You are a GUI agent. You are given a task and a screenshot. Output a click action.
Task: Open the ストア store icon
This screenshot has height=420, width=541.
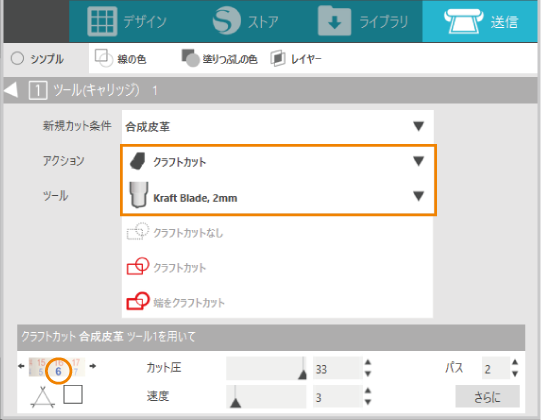(226, 21)
